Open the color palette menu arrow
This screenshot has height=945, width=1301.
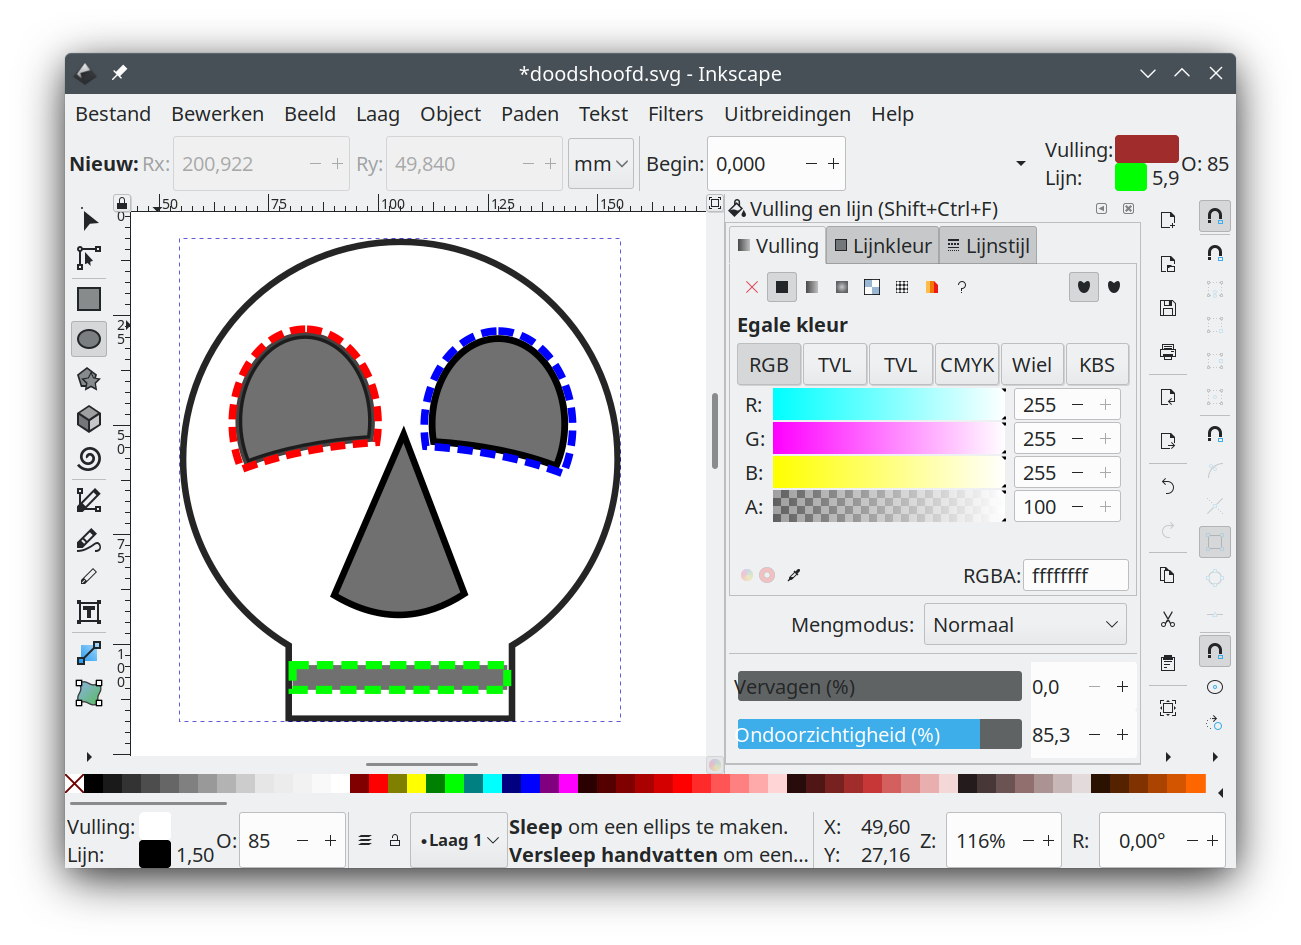point(1220,793)
